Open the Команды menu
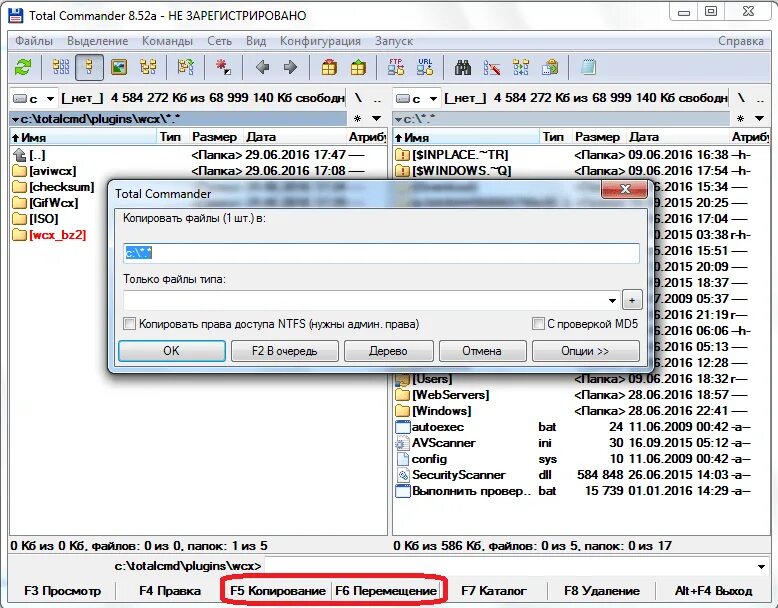This screenshot has width=778, height=608. [x=167, y=41]
